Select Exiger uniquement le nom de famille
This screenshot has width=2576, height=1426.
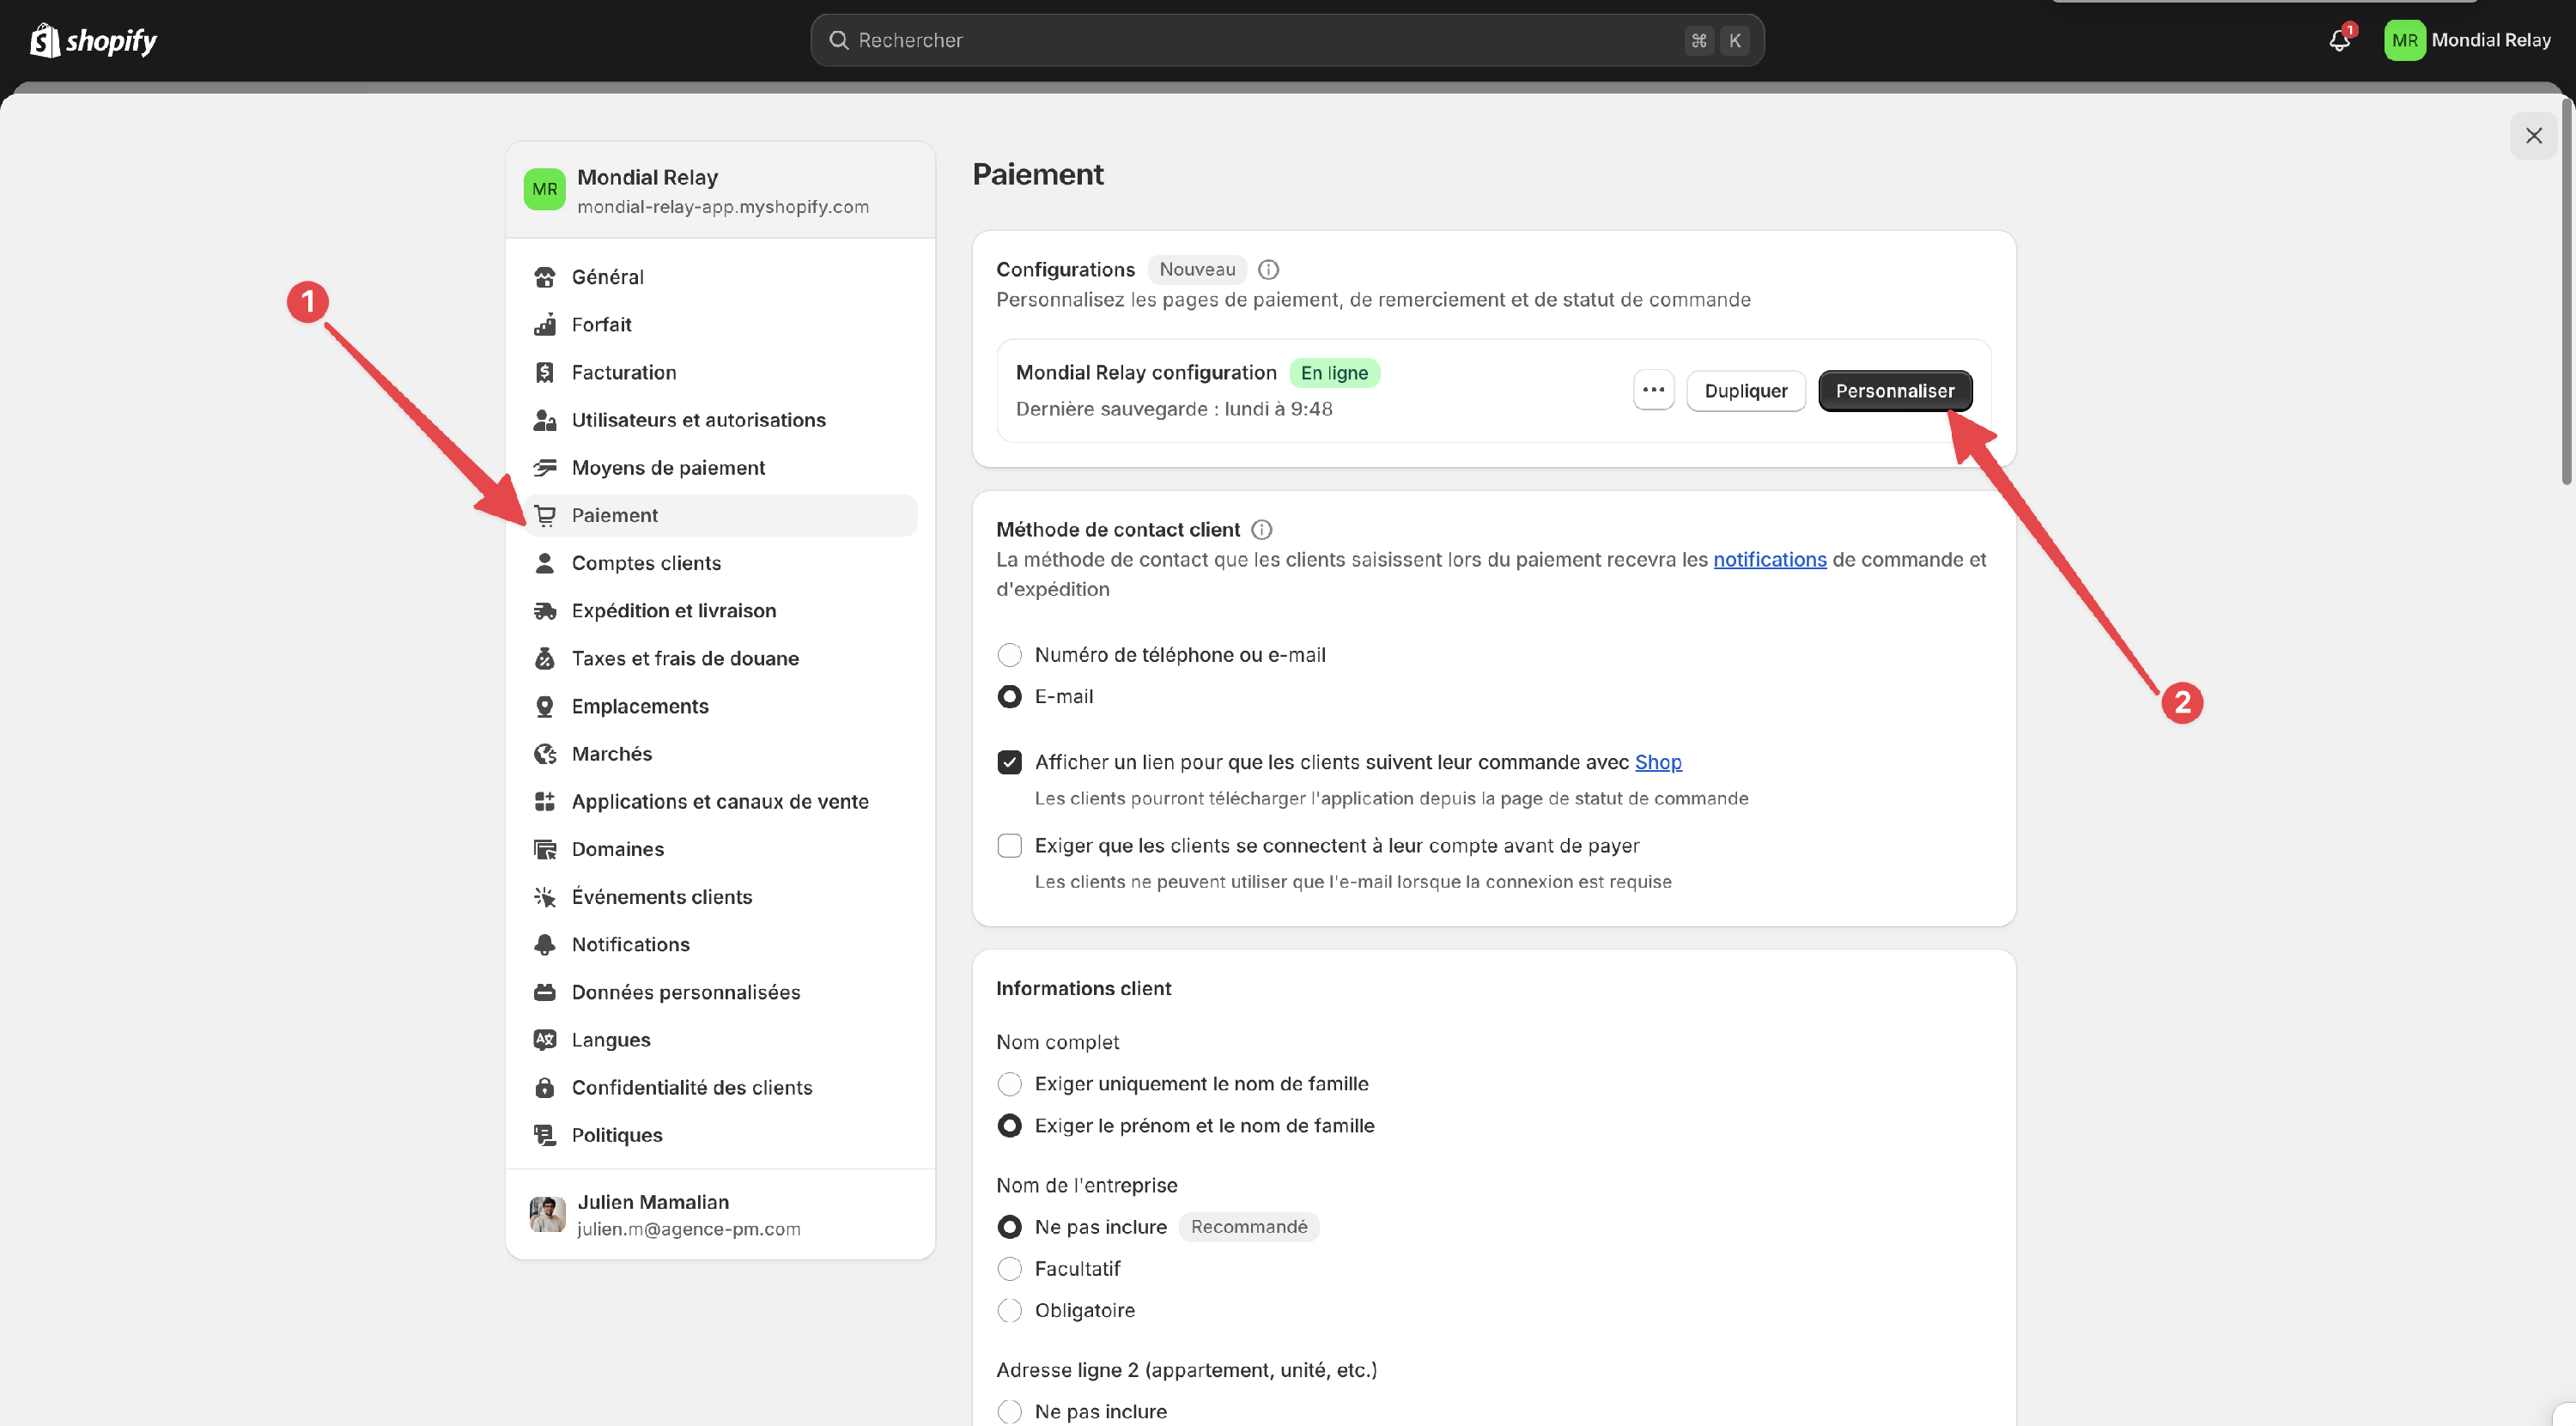1010,1084
